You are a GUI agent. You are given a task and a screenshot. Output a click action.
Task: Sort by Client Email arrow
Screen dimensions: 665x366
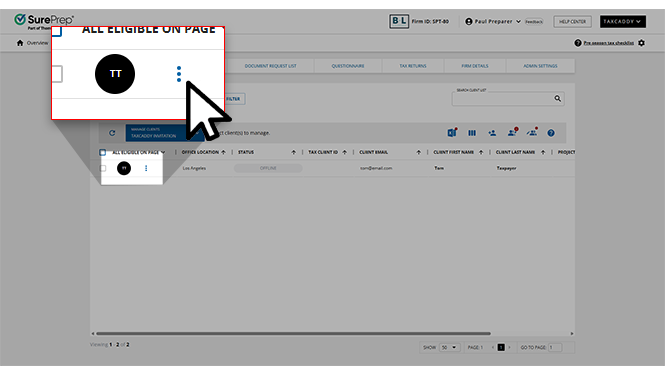click(x=419, y=152)
